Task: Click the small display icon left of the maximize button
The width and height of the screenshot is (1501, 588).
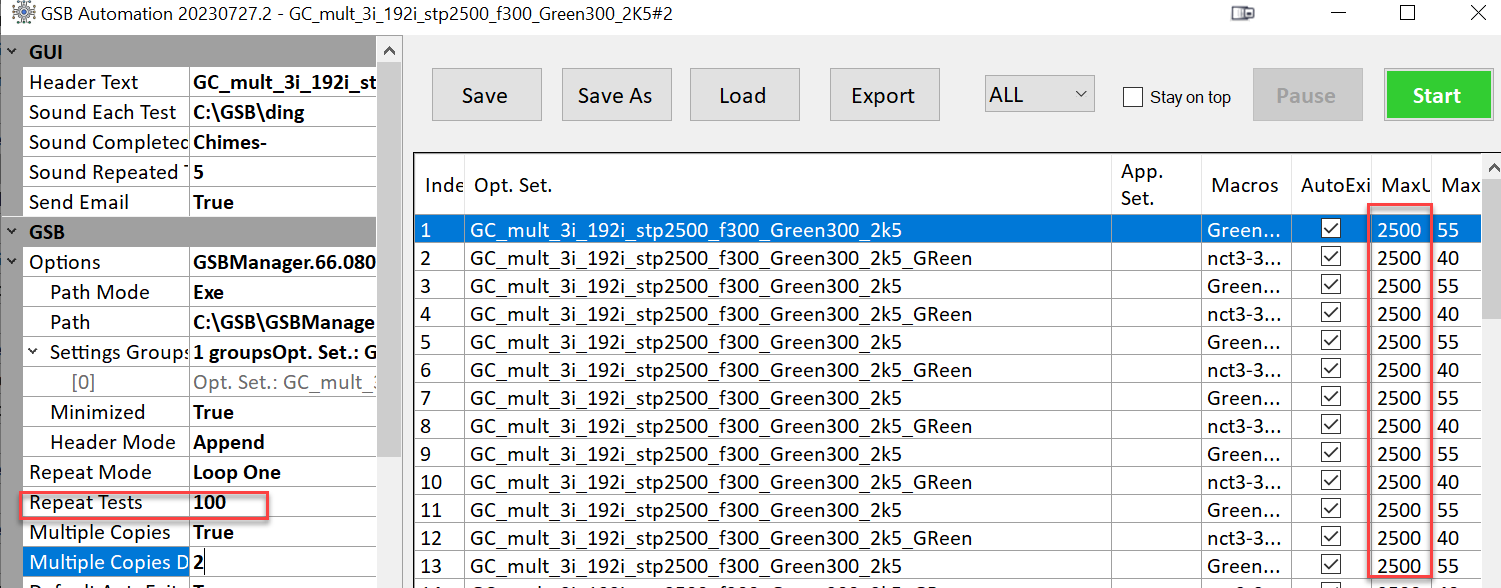Action: pyautogui.click(x=1242, y=14)
